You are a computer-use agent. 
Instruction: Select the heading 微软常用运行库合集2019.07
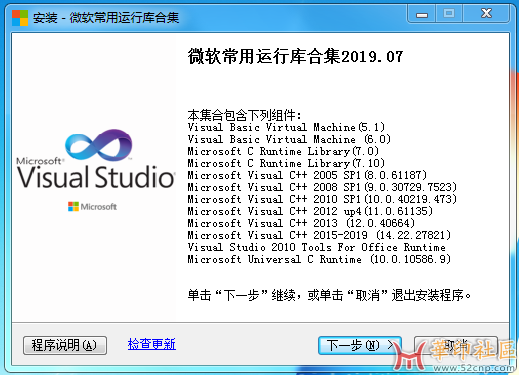[x=295, y=56]
